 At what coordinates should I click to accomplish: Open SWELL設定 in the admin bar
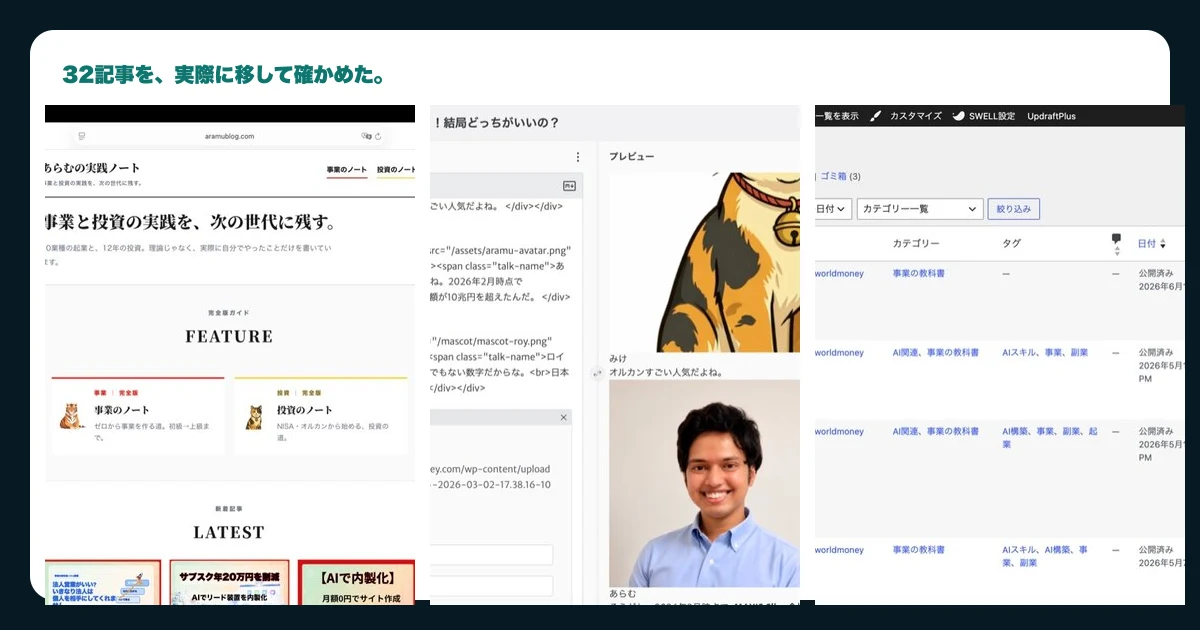tap(992, 116)
